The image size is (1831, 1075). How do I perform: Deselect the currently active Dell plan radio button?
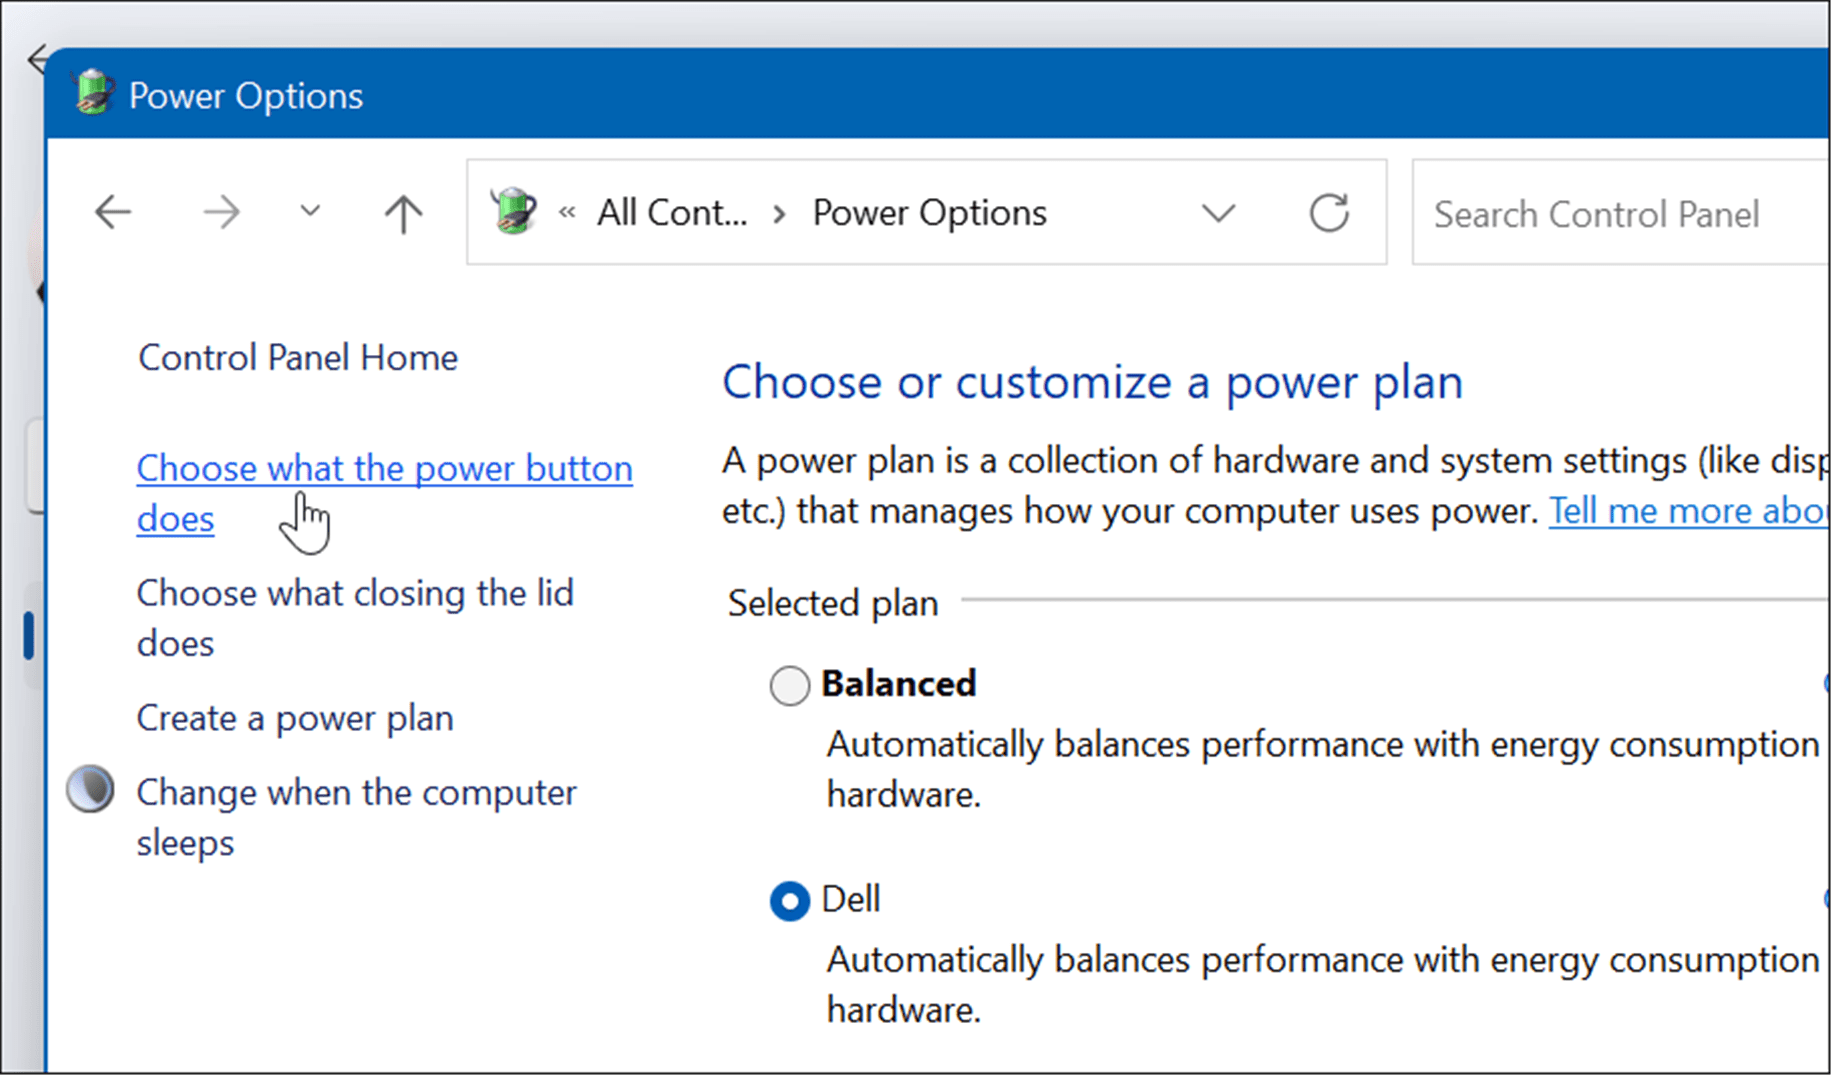point(789,900)
